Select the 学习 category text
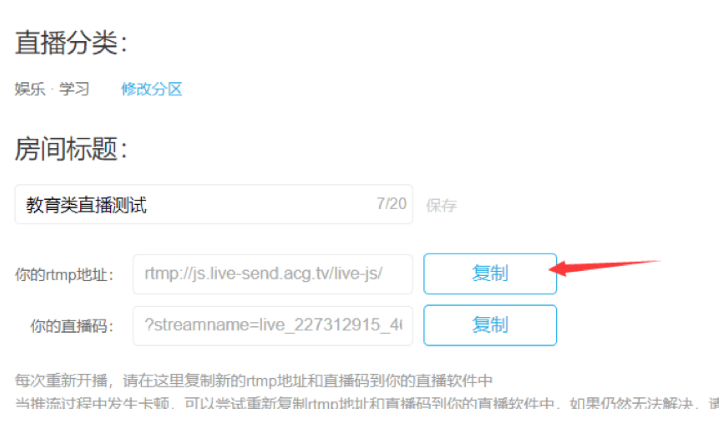Screen dimensions: 727x428 [74, 89]
